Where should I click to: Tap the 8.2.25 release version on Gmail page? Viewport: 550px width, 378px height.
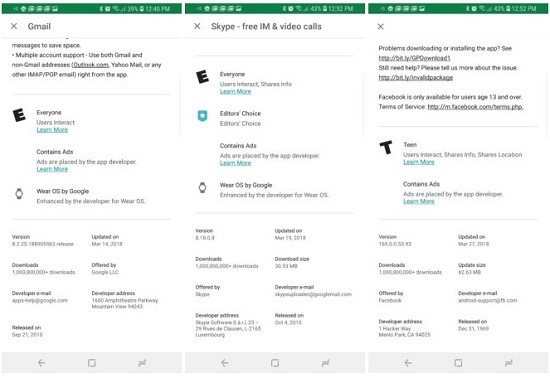click(x=43, y=244)
